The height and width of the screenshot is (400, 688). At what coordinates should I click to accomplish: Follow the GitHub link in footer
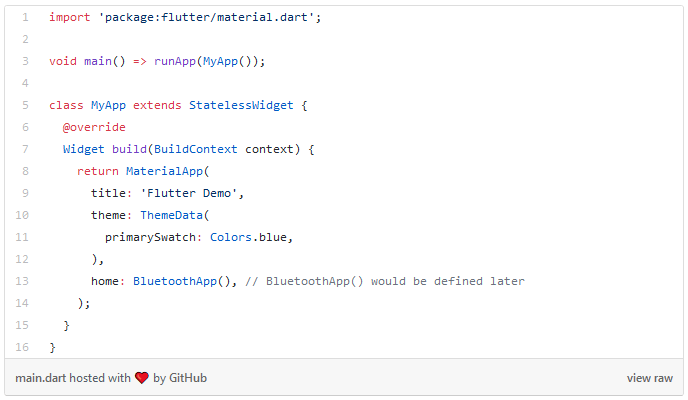point(188,378)
